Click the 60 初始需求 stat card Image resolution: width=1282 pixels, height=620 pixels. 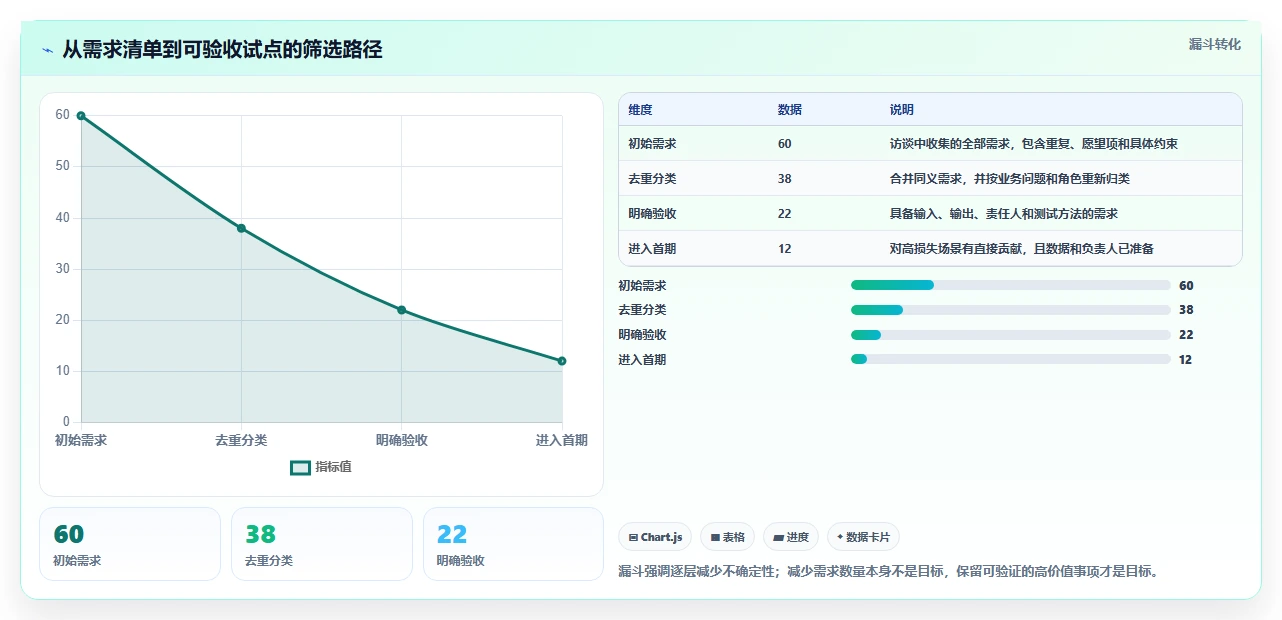pyautogui.click(x=130, y=544)
